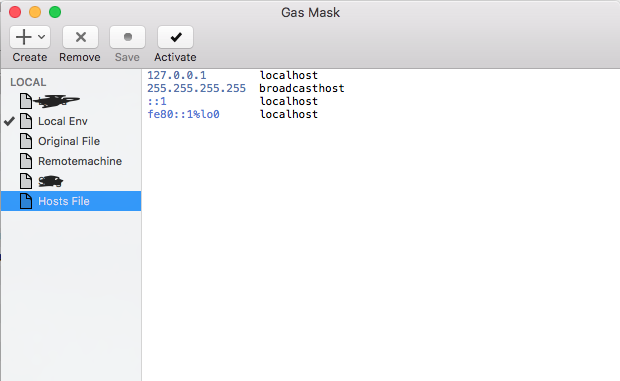620x381 pixels.
Task: Click the Gas Mask window title
Action: (x=310, y=13)
